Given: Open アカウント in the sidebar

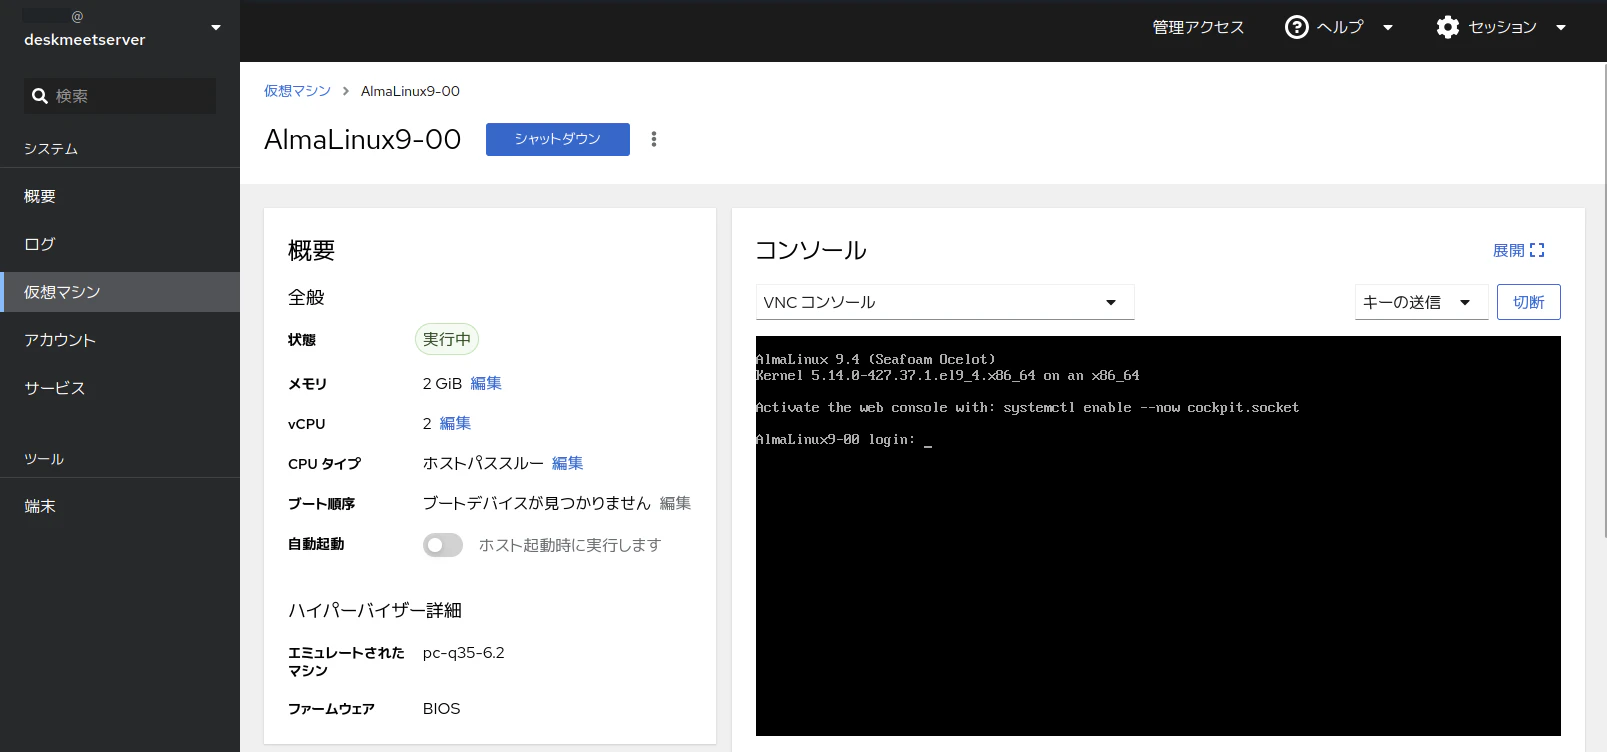Looking at the screenshot, I should pyautogui.click(x=120, y=340).
